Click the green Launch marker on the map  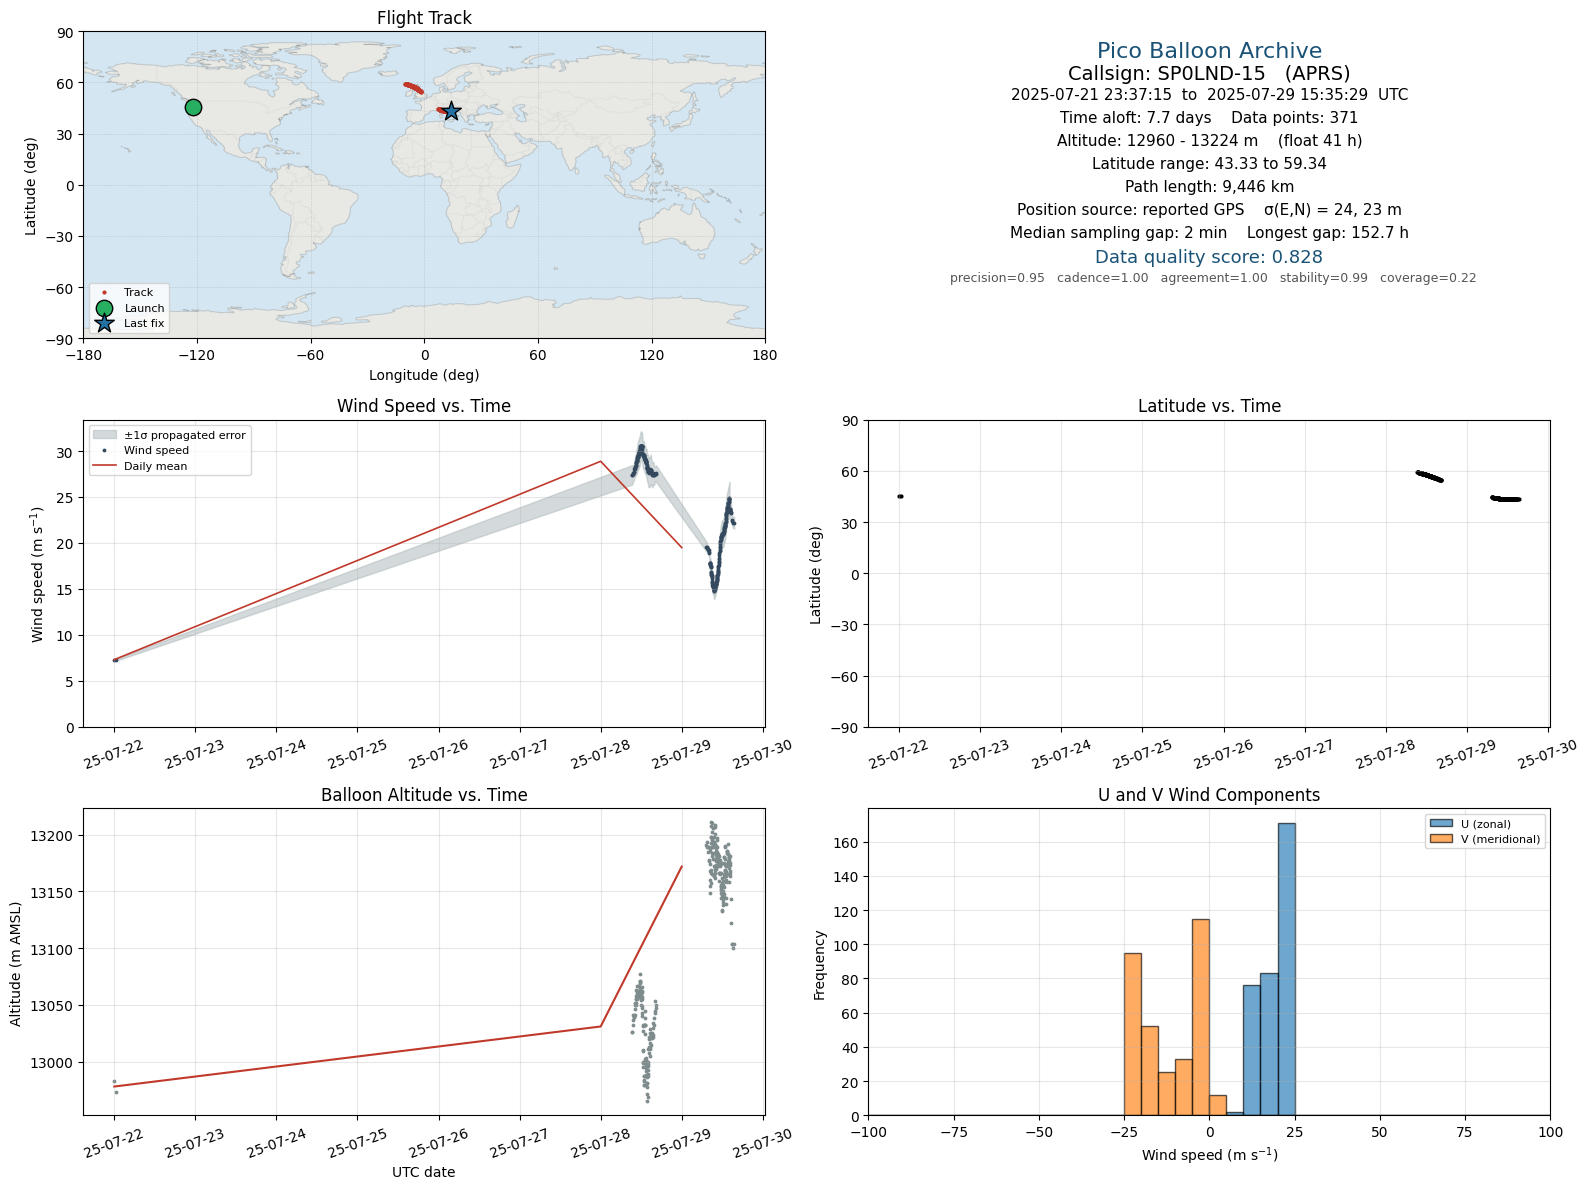point(193,107)
